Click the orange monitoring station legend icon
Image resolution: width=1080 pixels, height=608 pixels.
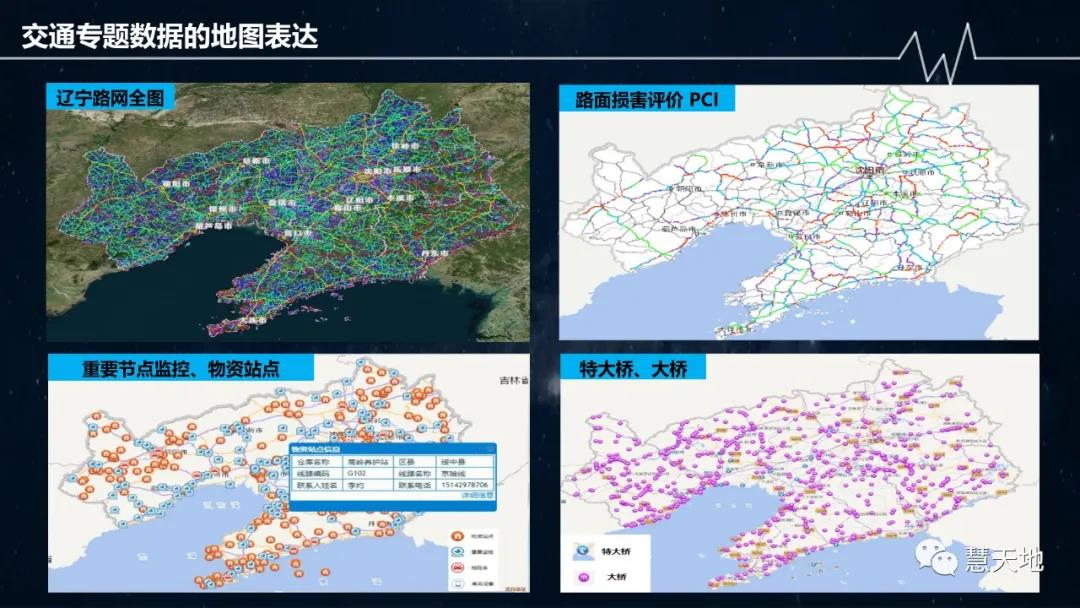(457, 535)
